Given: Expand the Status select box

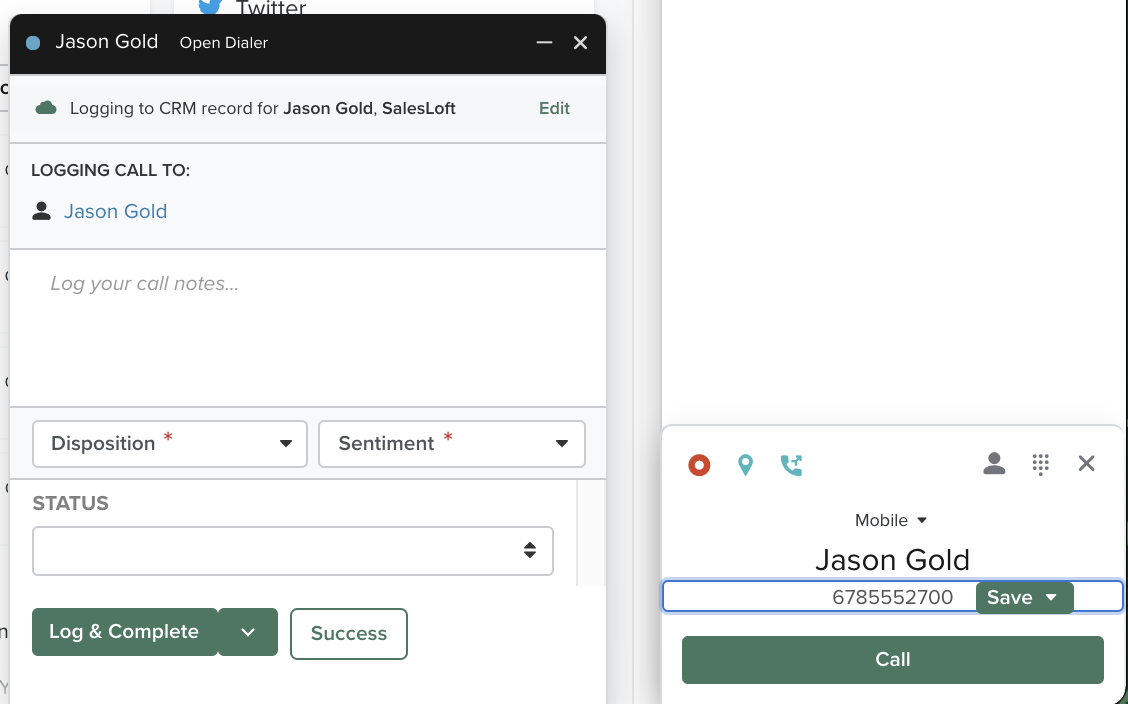Looking at the screenshot, I should (x=293, y=551).
